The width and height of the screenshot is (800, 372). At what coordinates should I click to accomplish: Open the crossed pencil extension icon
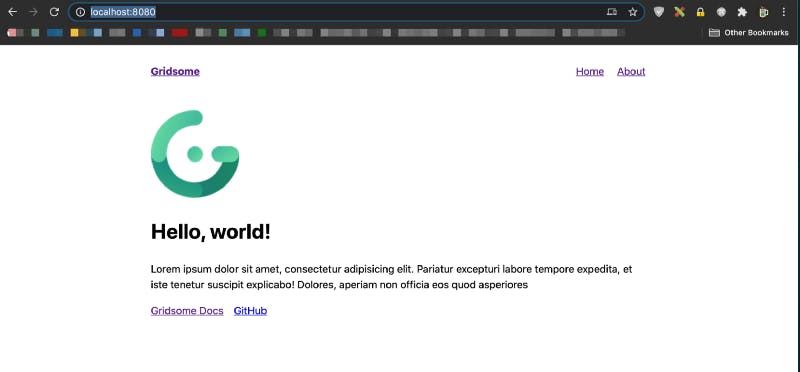coord(679,12)
